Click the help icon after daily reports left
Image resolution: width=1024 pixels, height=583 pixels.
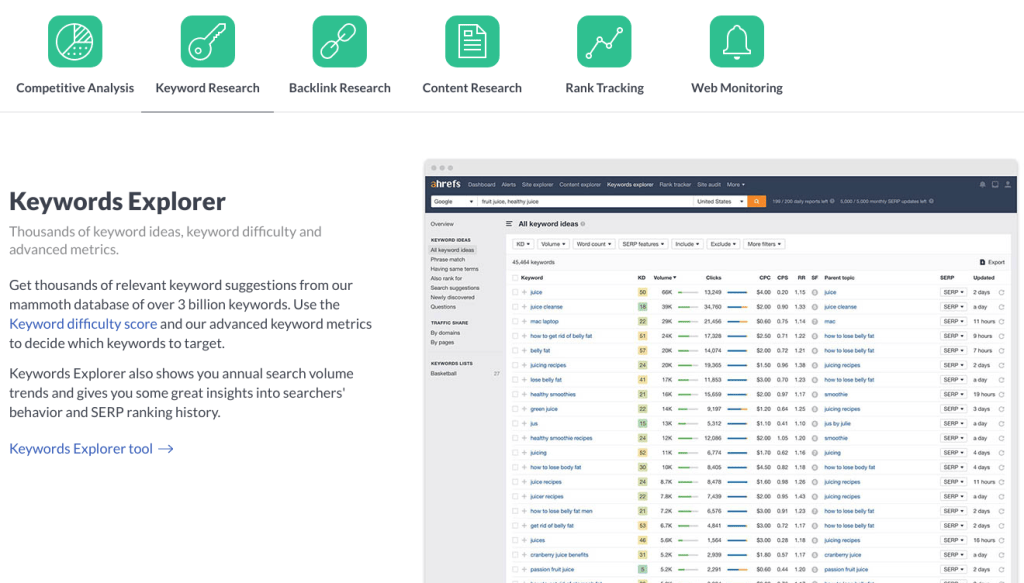832,202
